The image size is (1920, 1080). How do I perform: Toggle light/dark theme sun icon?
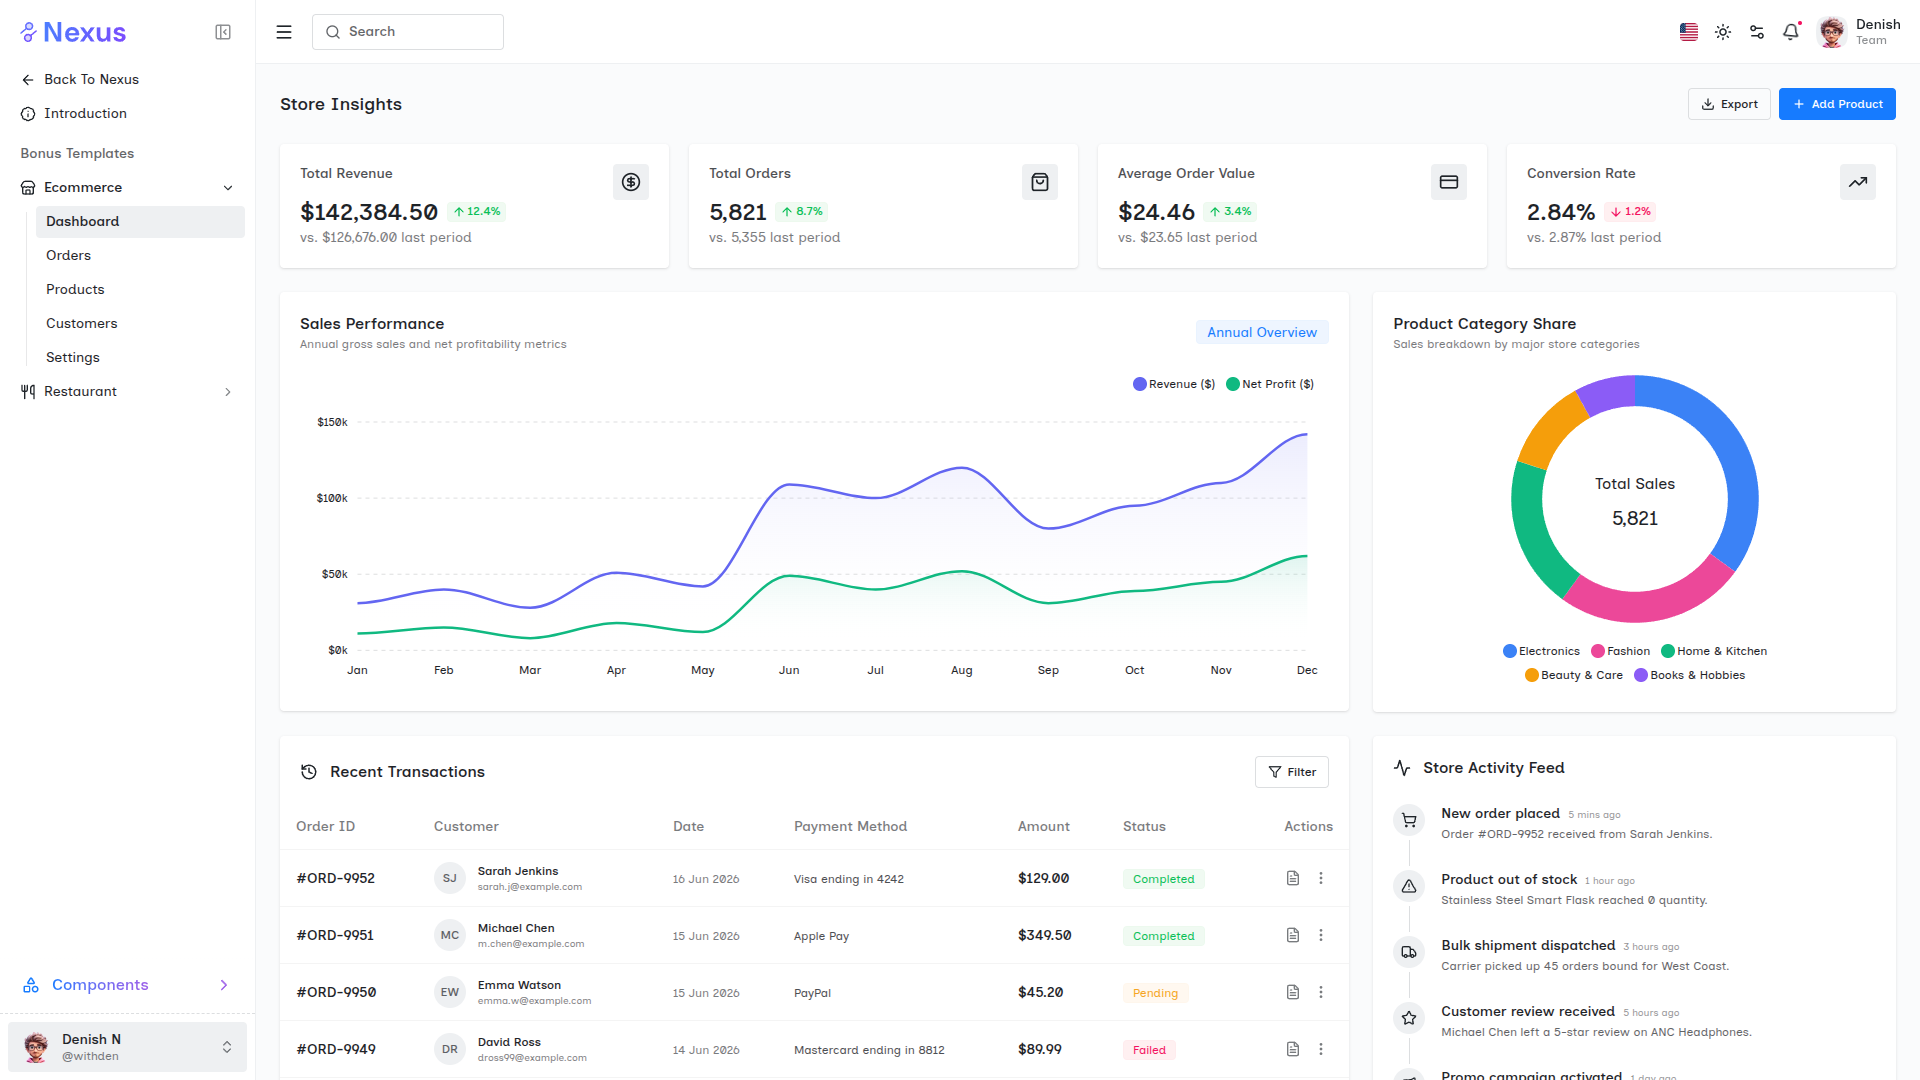point(1723,32)
